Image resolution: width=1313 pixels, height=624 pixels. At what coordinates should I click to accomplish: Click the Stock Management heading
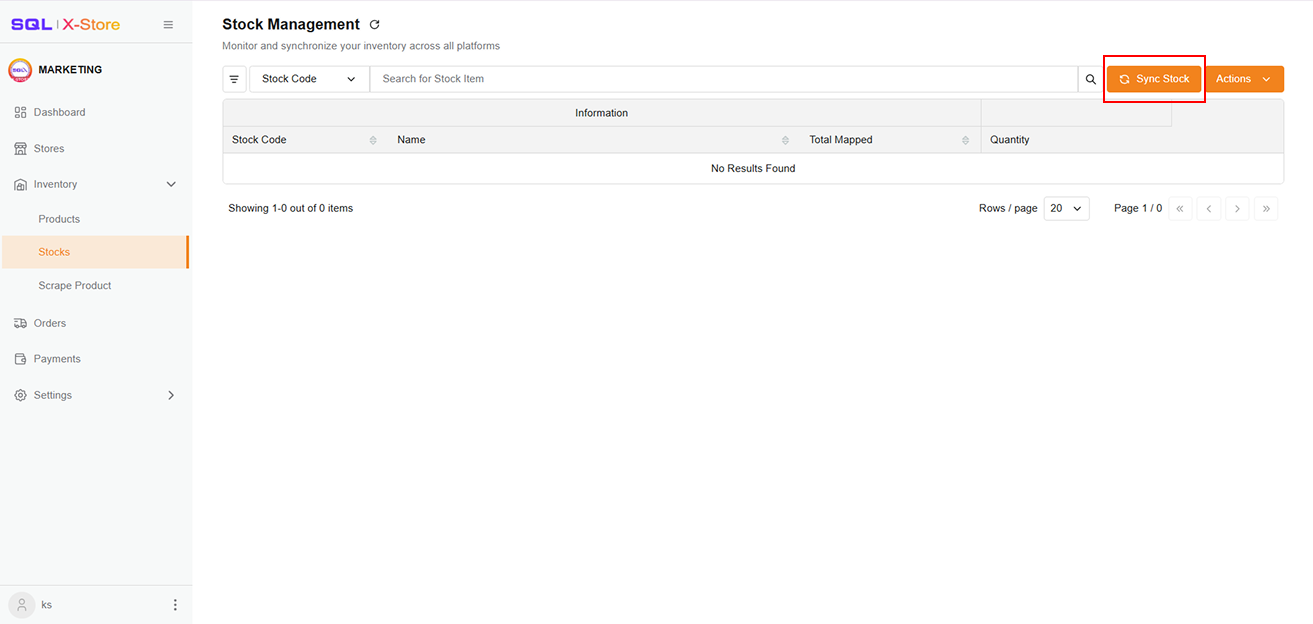(x=291, y=25)
